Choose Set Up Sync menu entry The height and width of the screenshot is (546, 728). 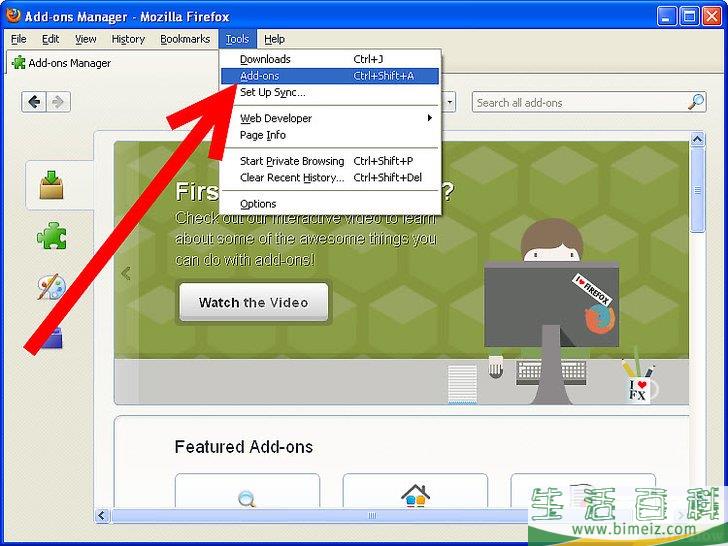point(330,92)
